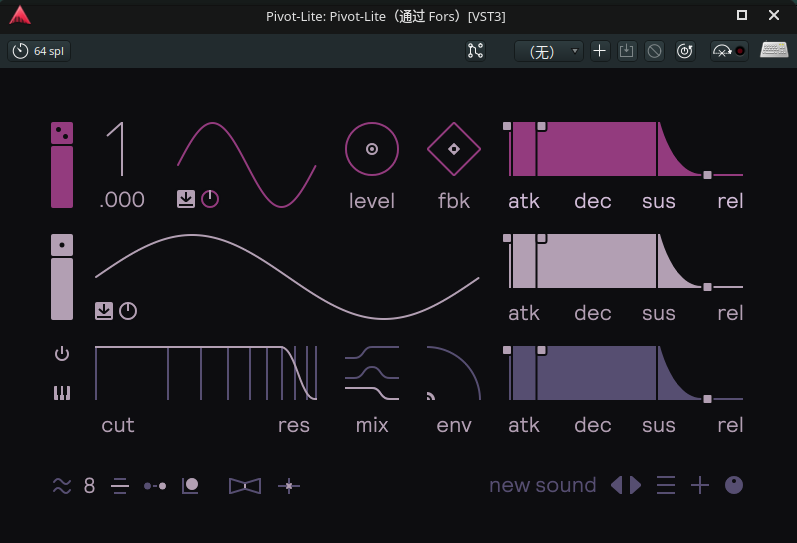Click the 64 spl latency button
Viewport: 797px width, 543px height.
coord(39,51)
